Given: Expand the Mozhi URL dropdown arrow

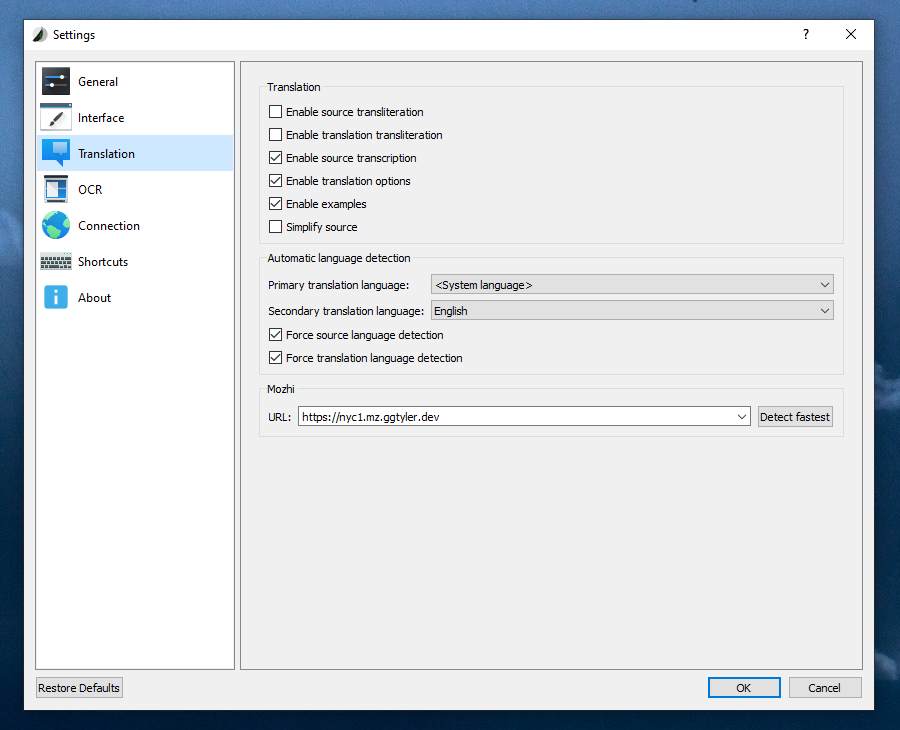Looking at the screenshot, I should pos(742,417).
